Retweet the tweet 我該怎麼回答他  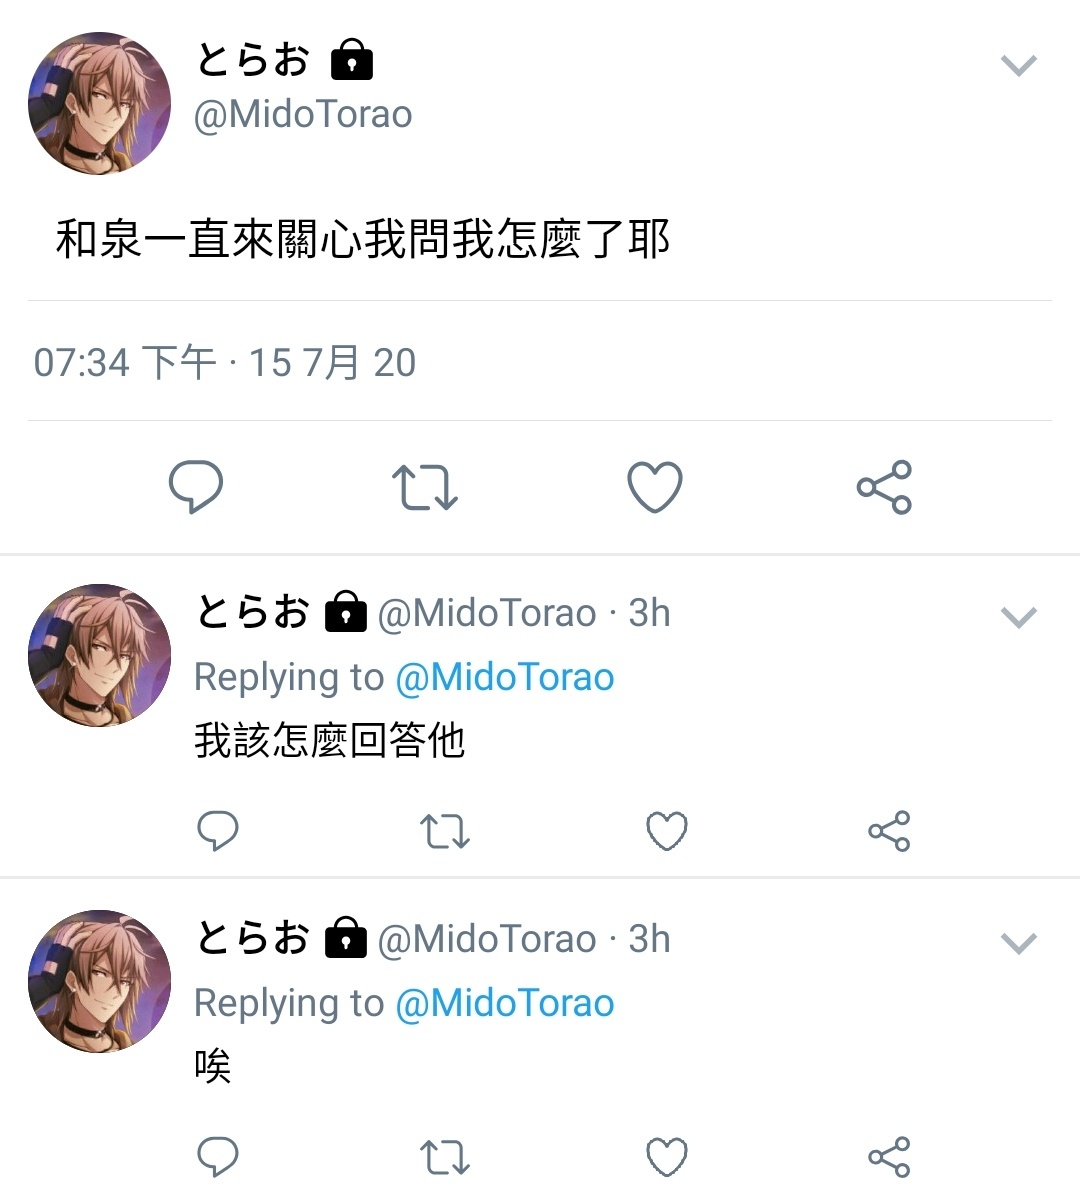[x=444, y=831]
